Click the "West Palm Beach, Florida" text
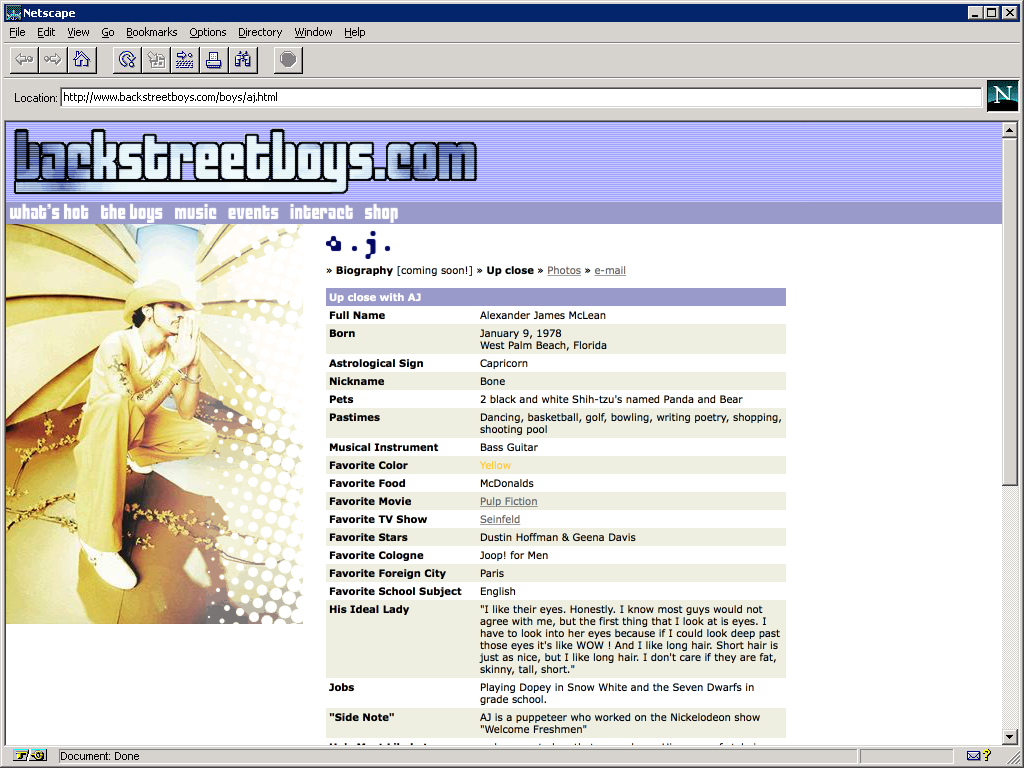The image size is (1024, 768). pyautogui.click(x=543, y=345)
